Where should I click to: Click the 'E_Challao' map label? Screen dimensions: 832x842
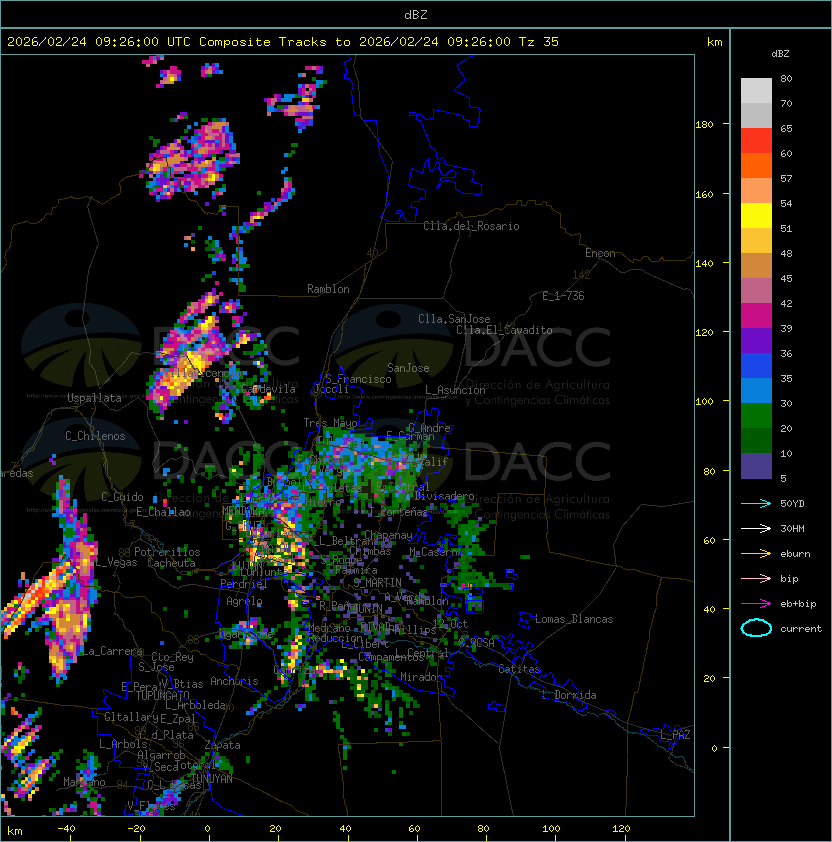coord(163,512)
